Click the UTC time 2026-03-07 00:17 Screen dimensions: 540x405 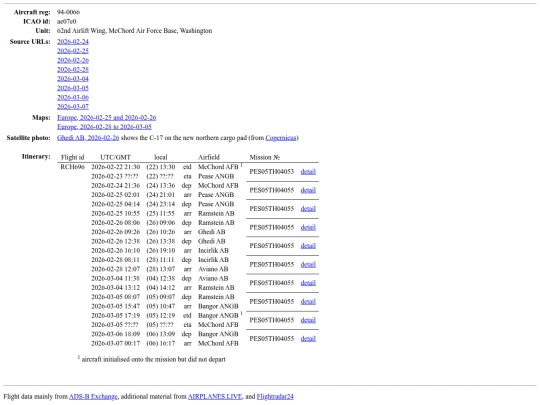coord(115,344)
